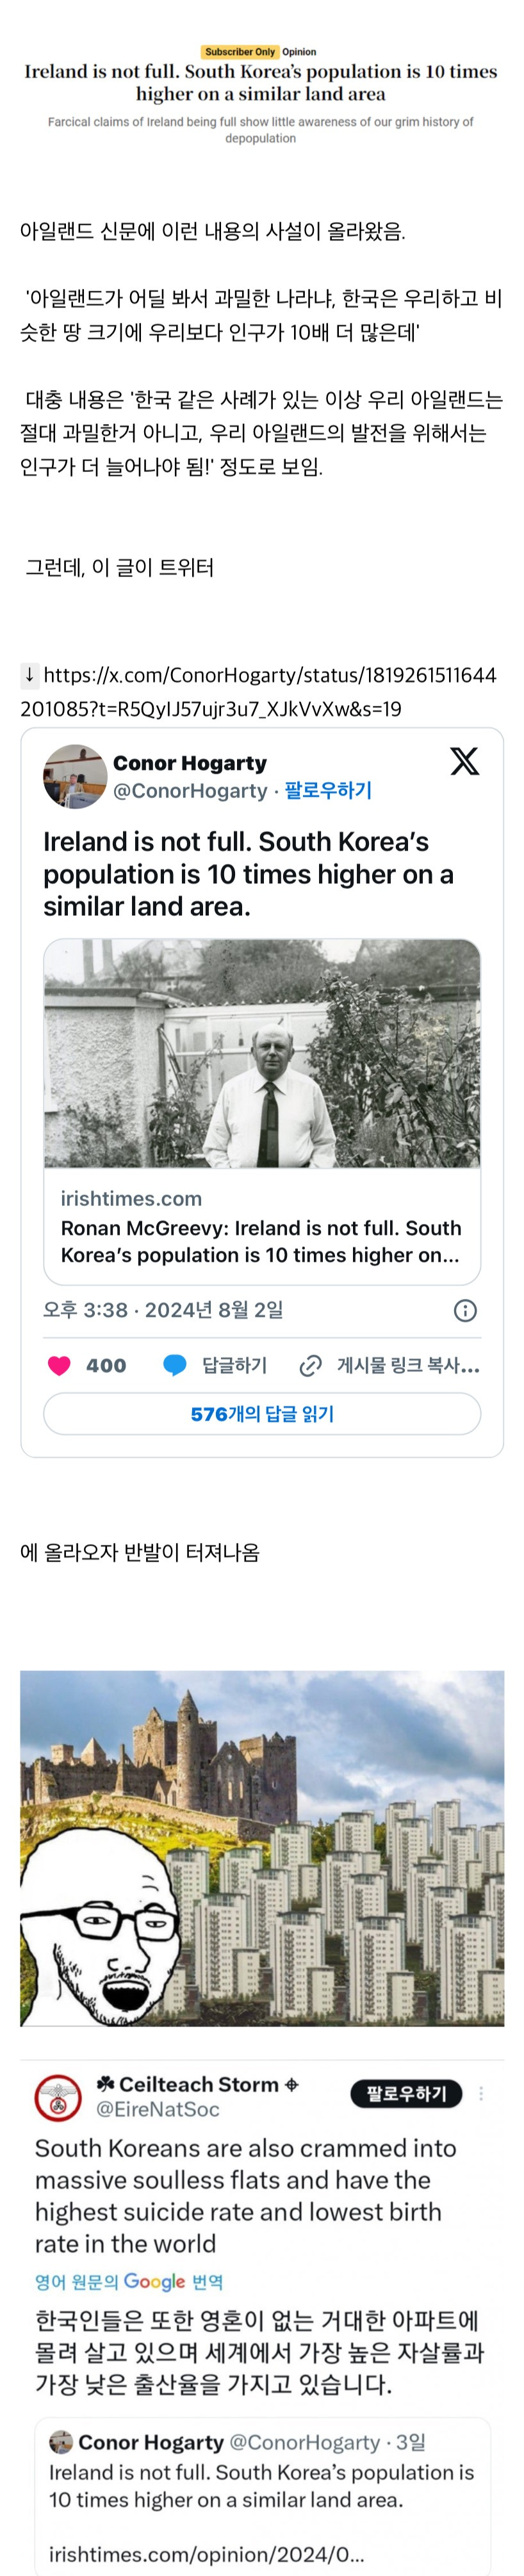Click the reply speech bubble icon
This screenshot has height=2576, width=524.
coord(175,1366)
